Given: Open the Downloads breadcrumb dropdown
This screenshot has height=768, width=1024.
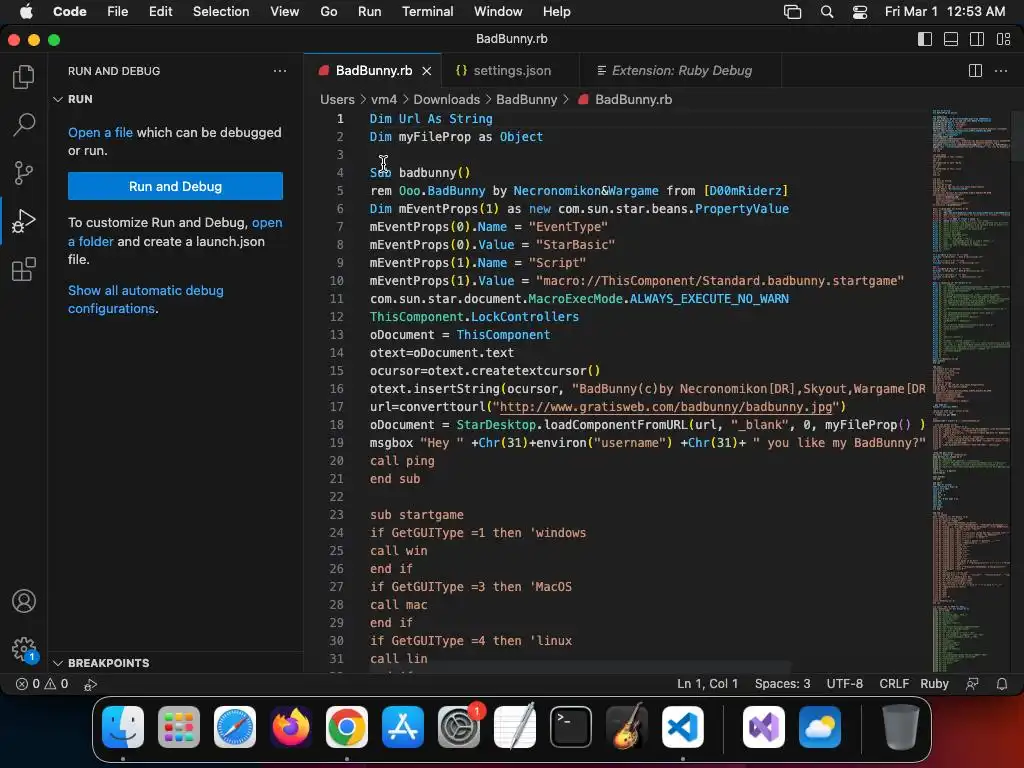Looking at the screenshot, I should tap(447, 99).
